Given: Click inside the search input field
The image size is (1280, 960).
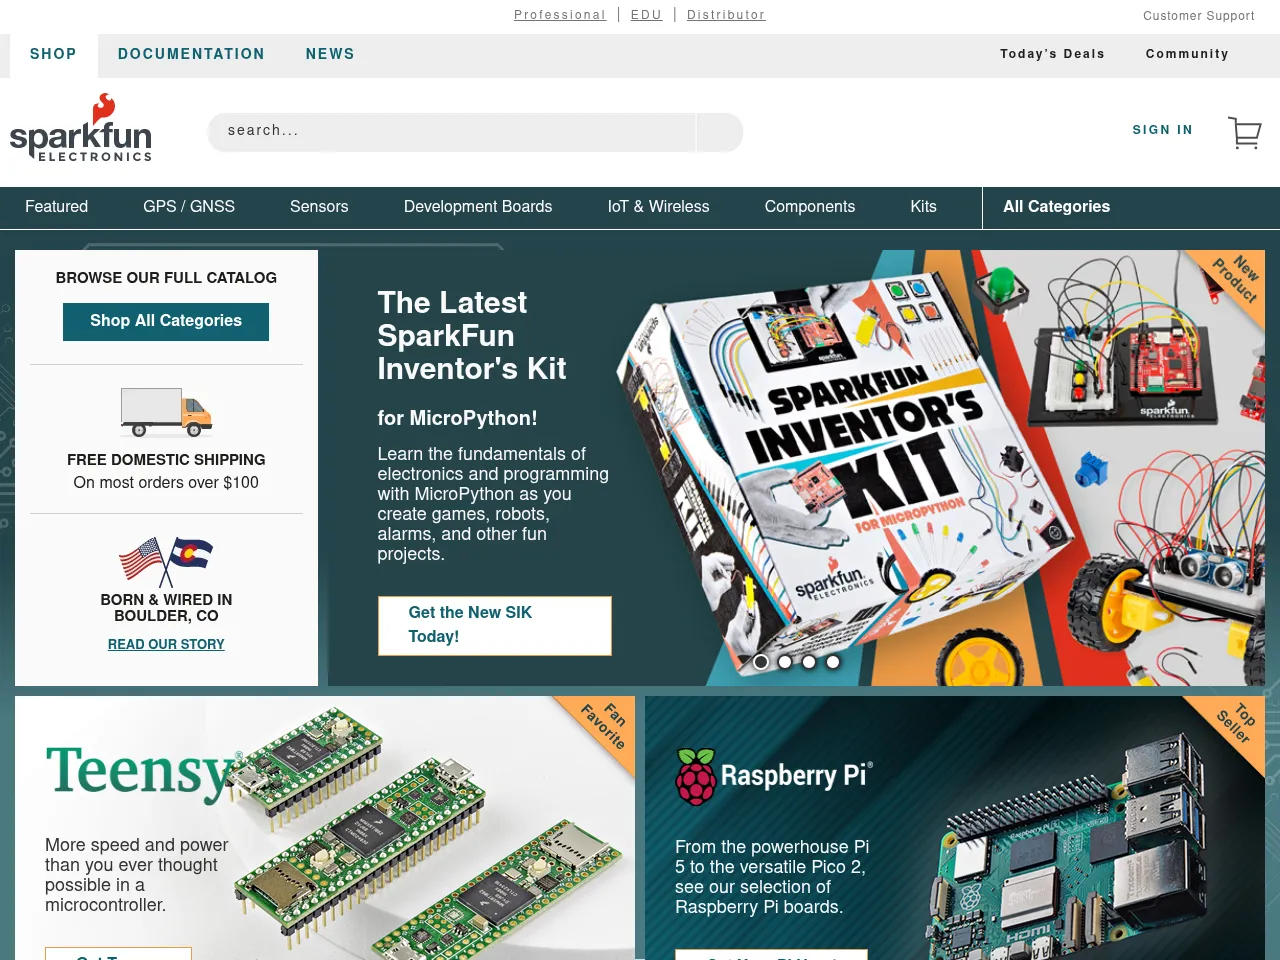Looking at the screenshot, I should pyautogui.click(x=450, y=131).
